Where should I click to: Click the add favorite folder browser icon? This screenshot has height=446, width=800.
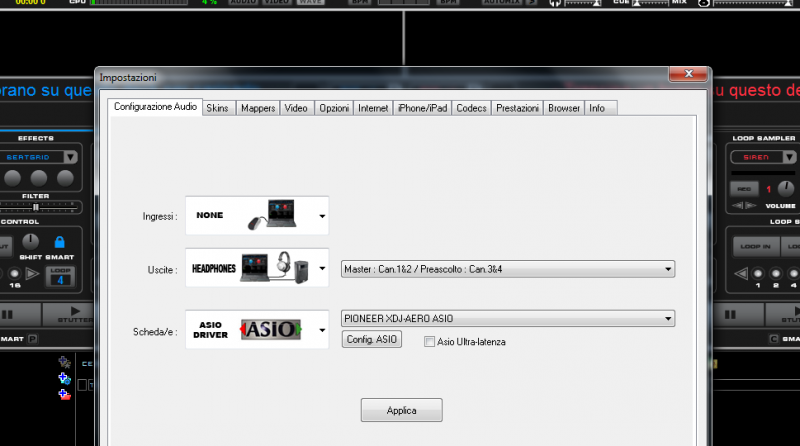[x=64, y=362]
